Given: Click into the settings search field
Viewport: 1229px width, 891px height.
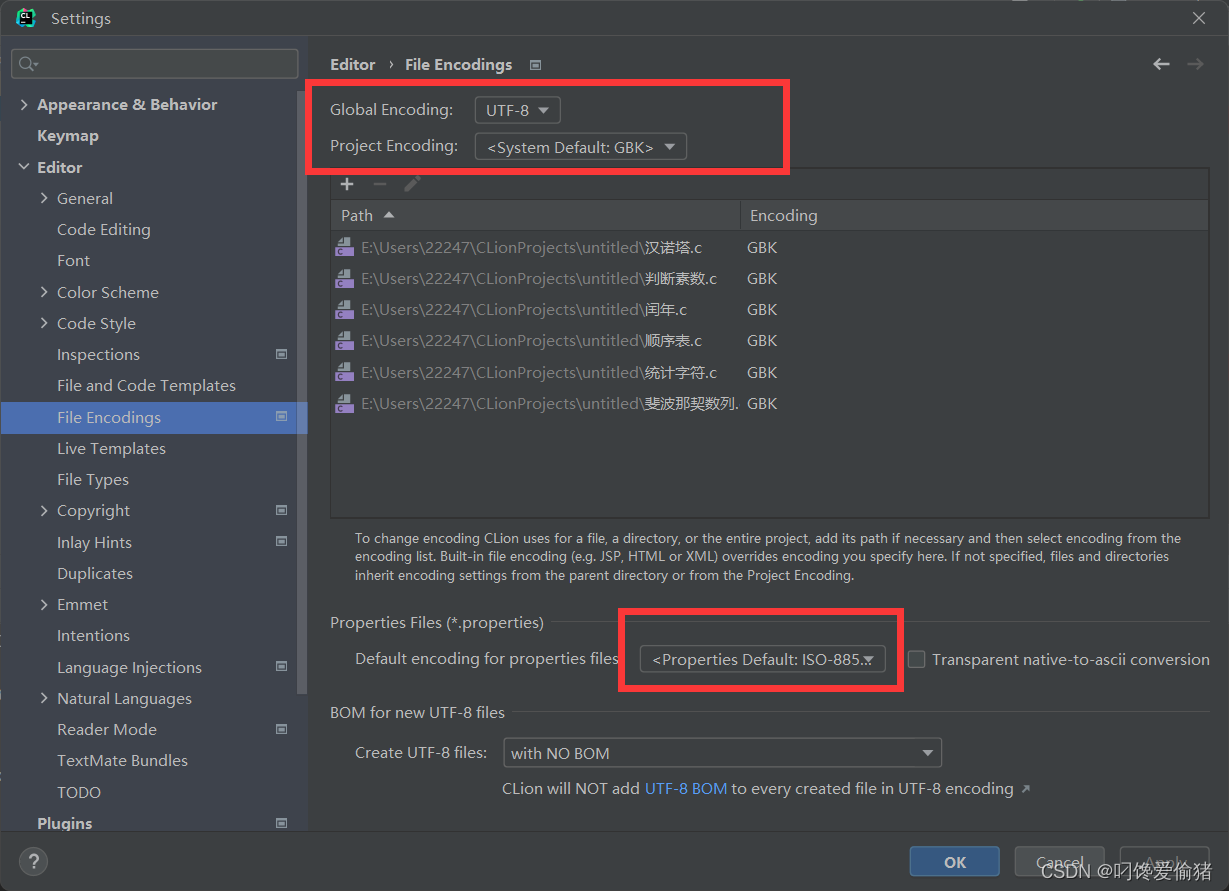Looking at the screenshot, I should point(155,64).
